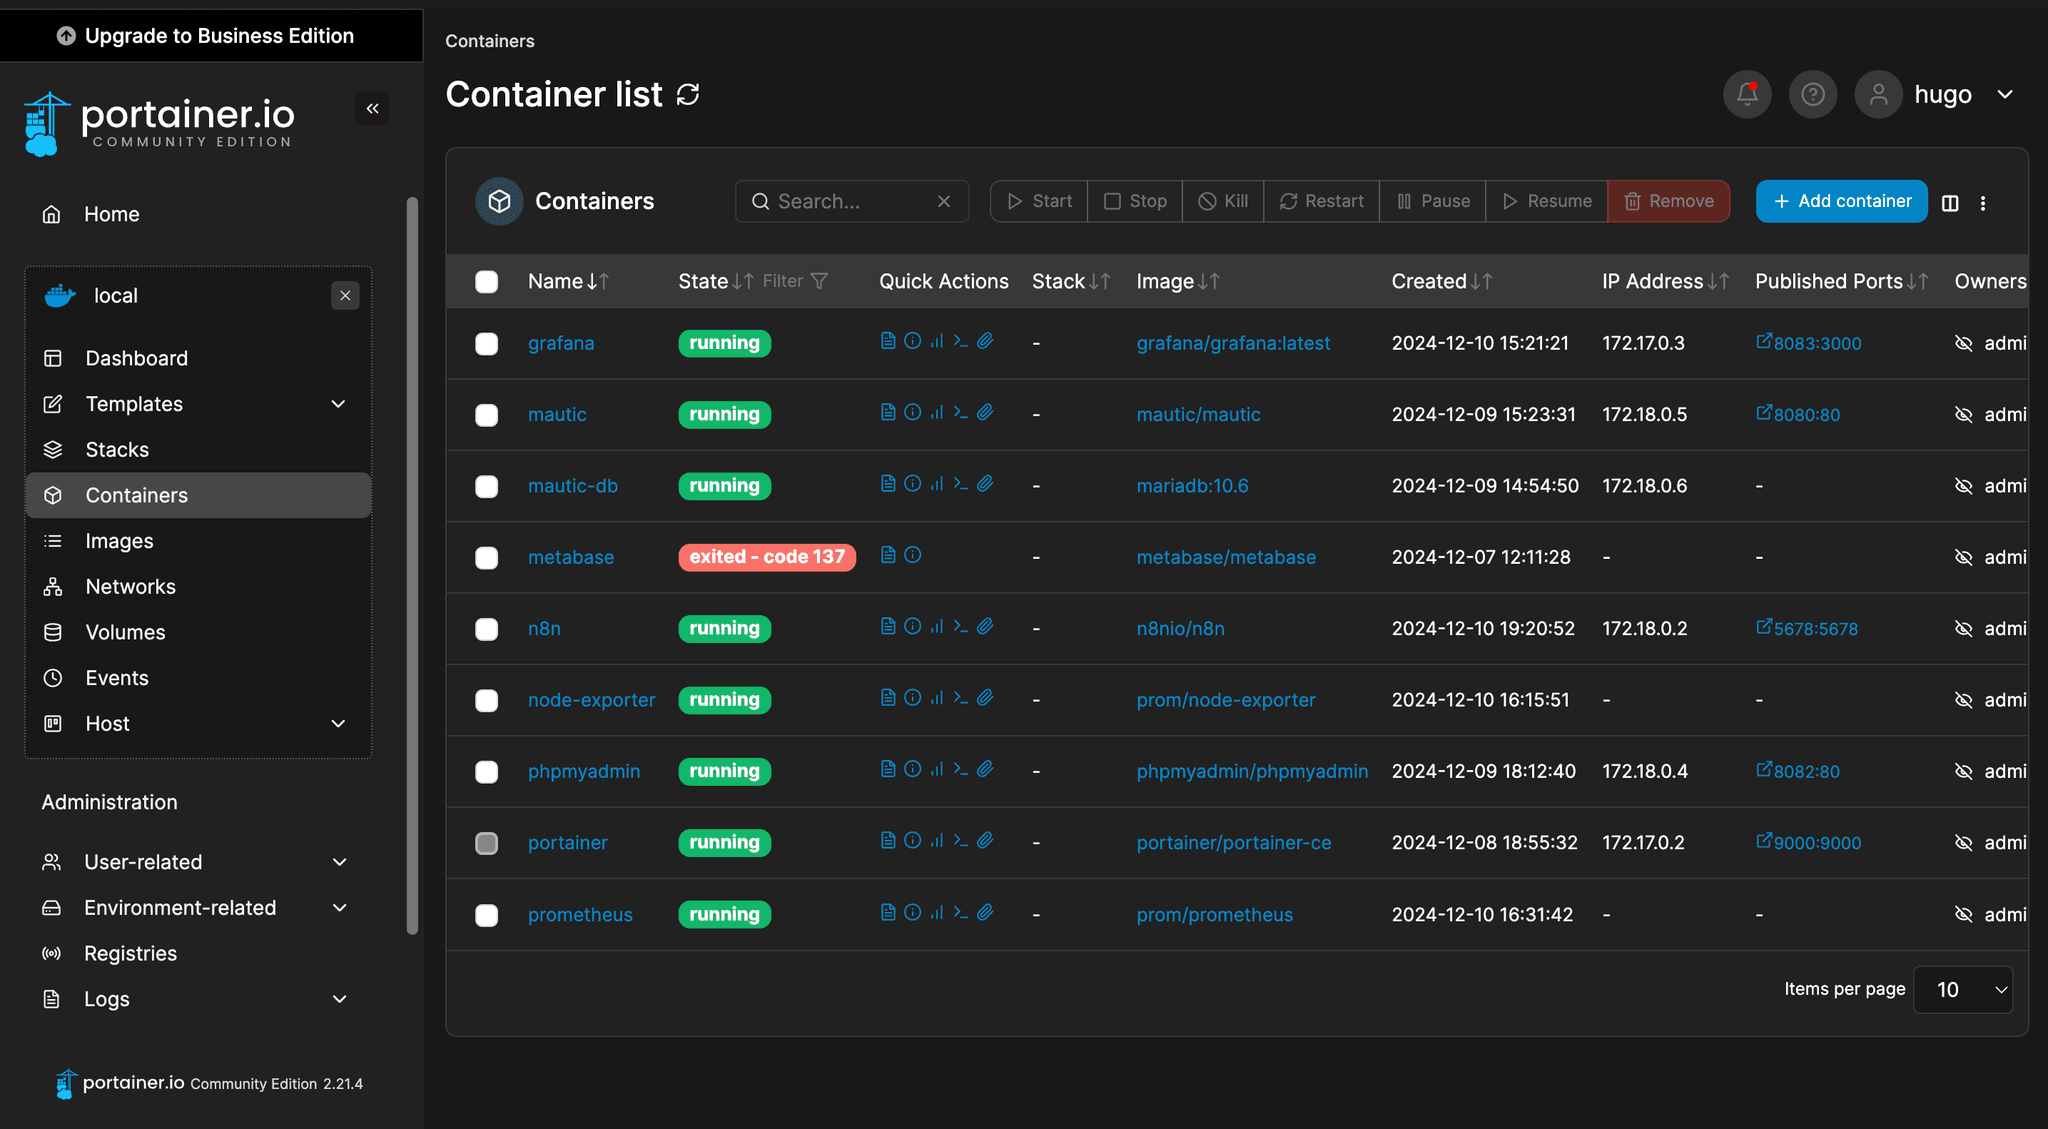Attach to portainer container via paperclip icon

tap(985, 840)
